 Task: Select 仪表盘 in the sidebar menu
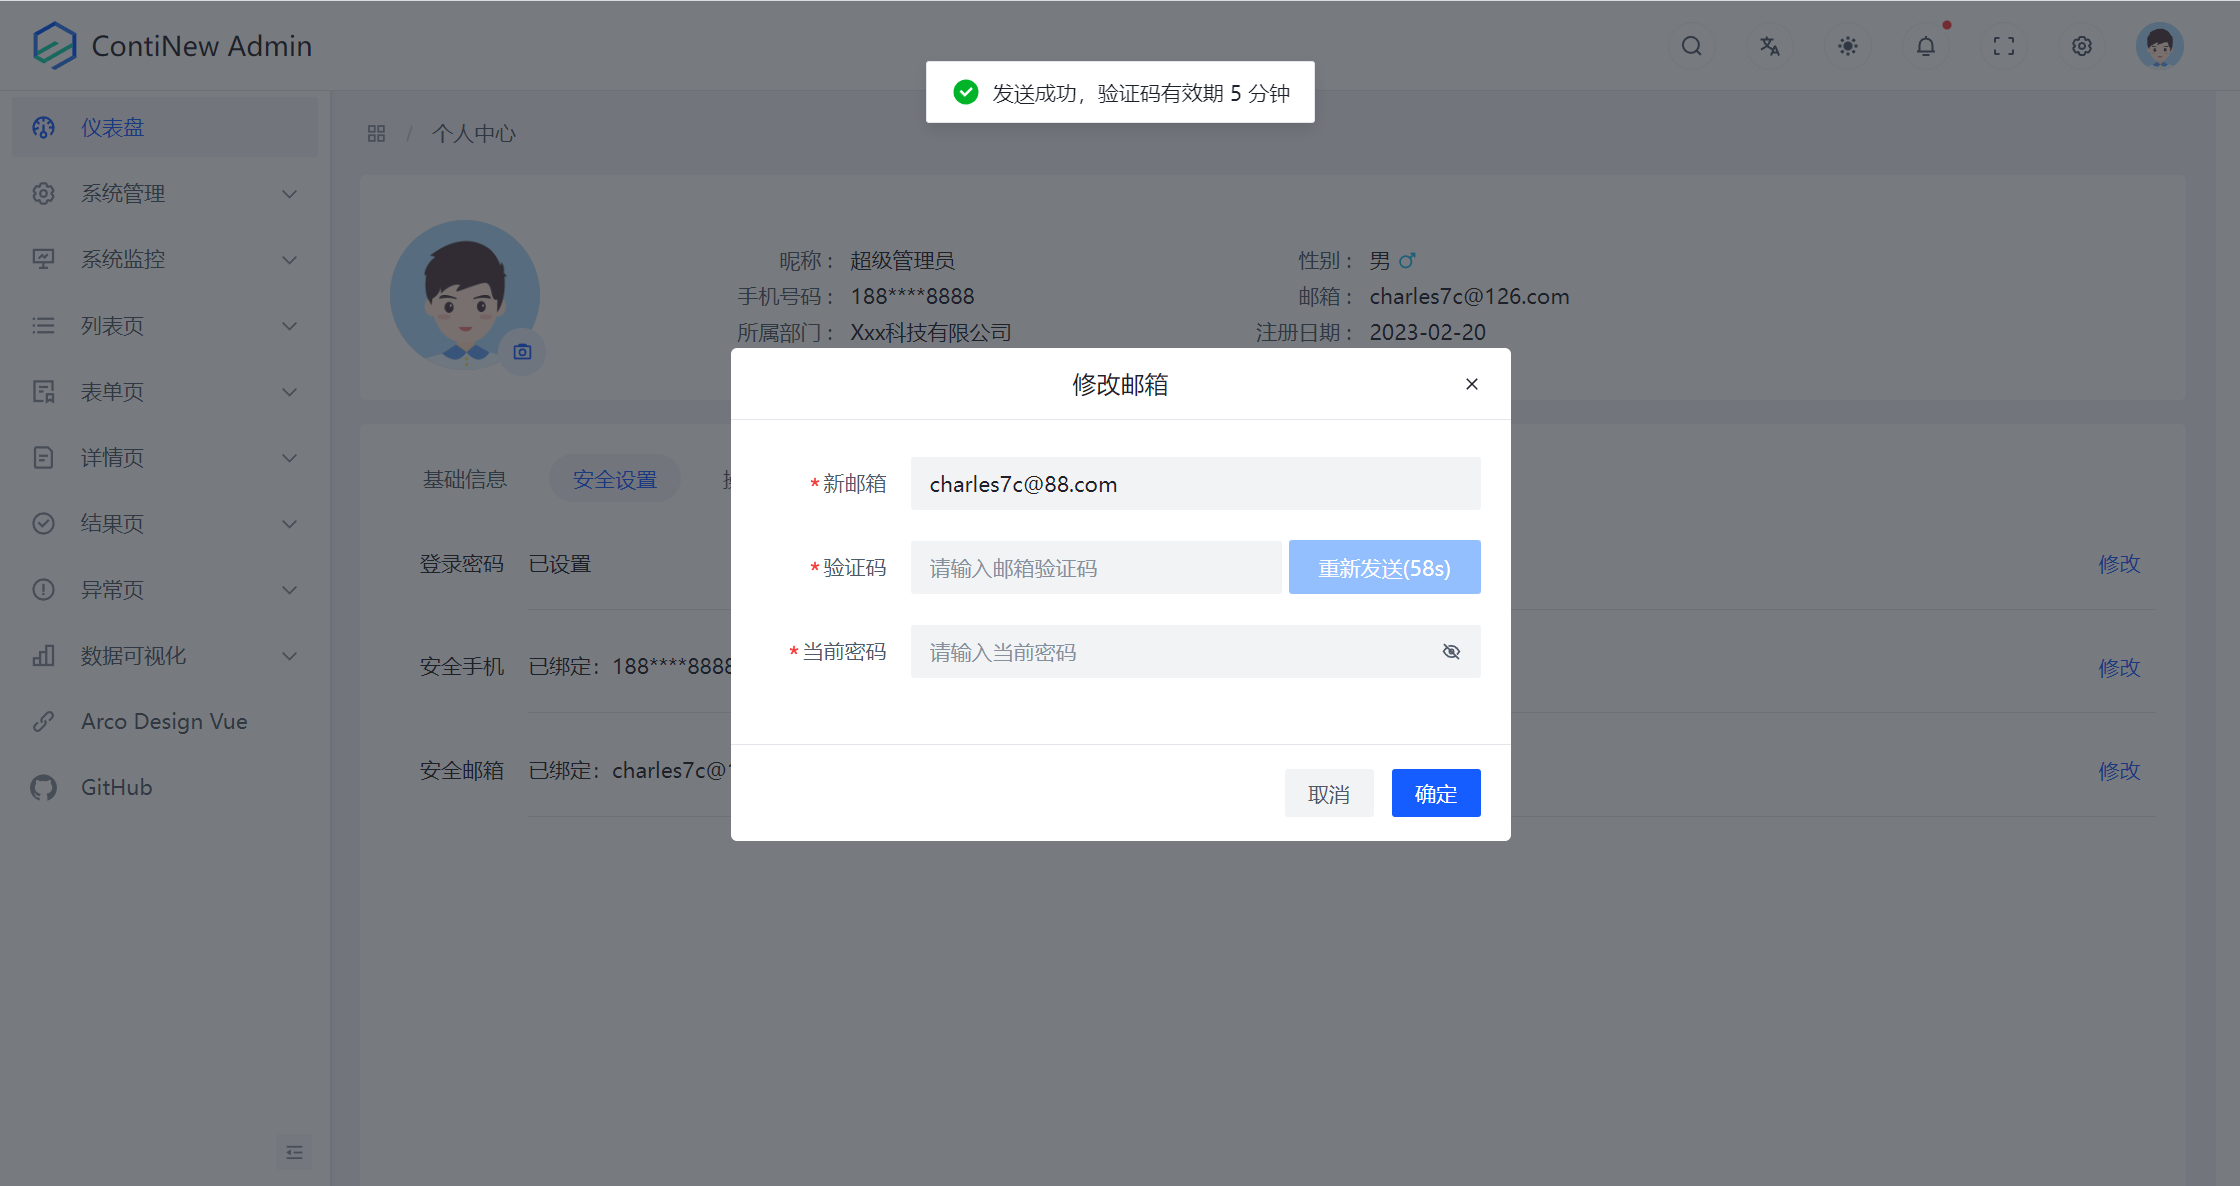pyautogui.click(x=165, y=128)
